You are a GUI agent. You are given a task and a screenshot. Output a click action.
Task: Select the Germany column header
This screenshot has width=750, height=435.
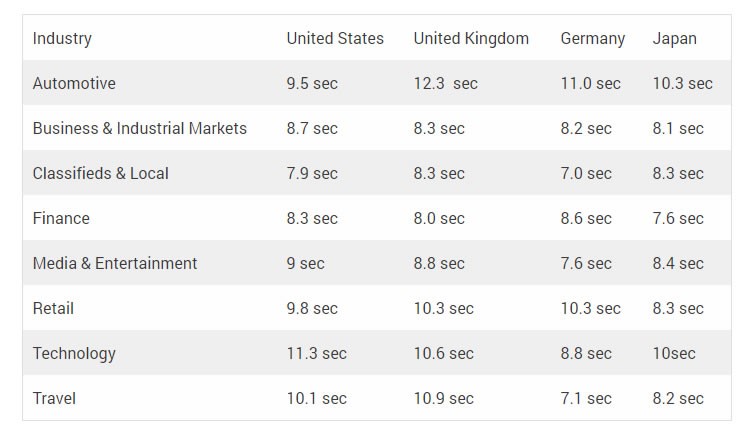[593, 38]
